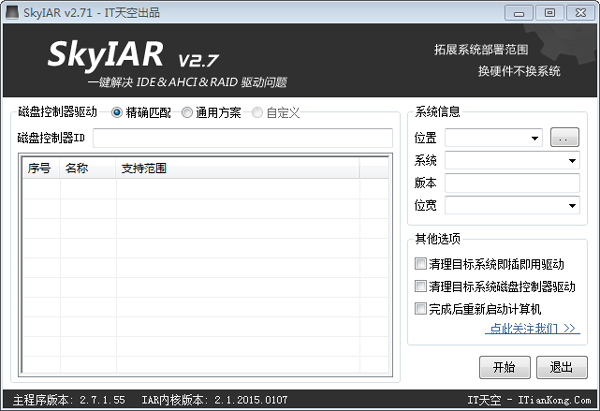Image resolution: width=600 pixels, height=411 pixels.
Task: Enable 清理目标系统磁盘控制器驱动 checkbox
Action: click(x=420, y=286)
